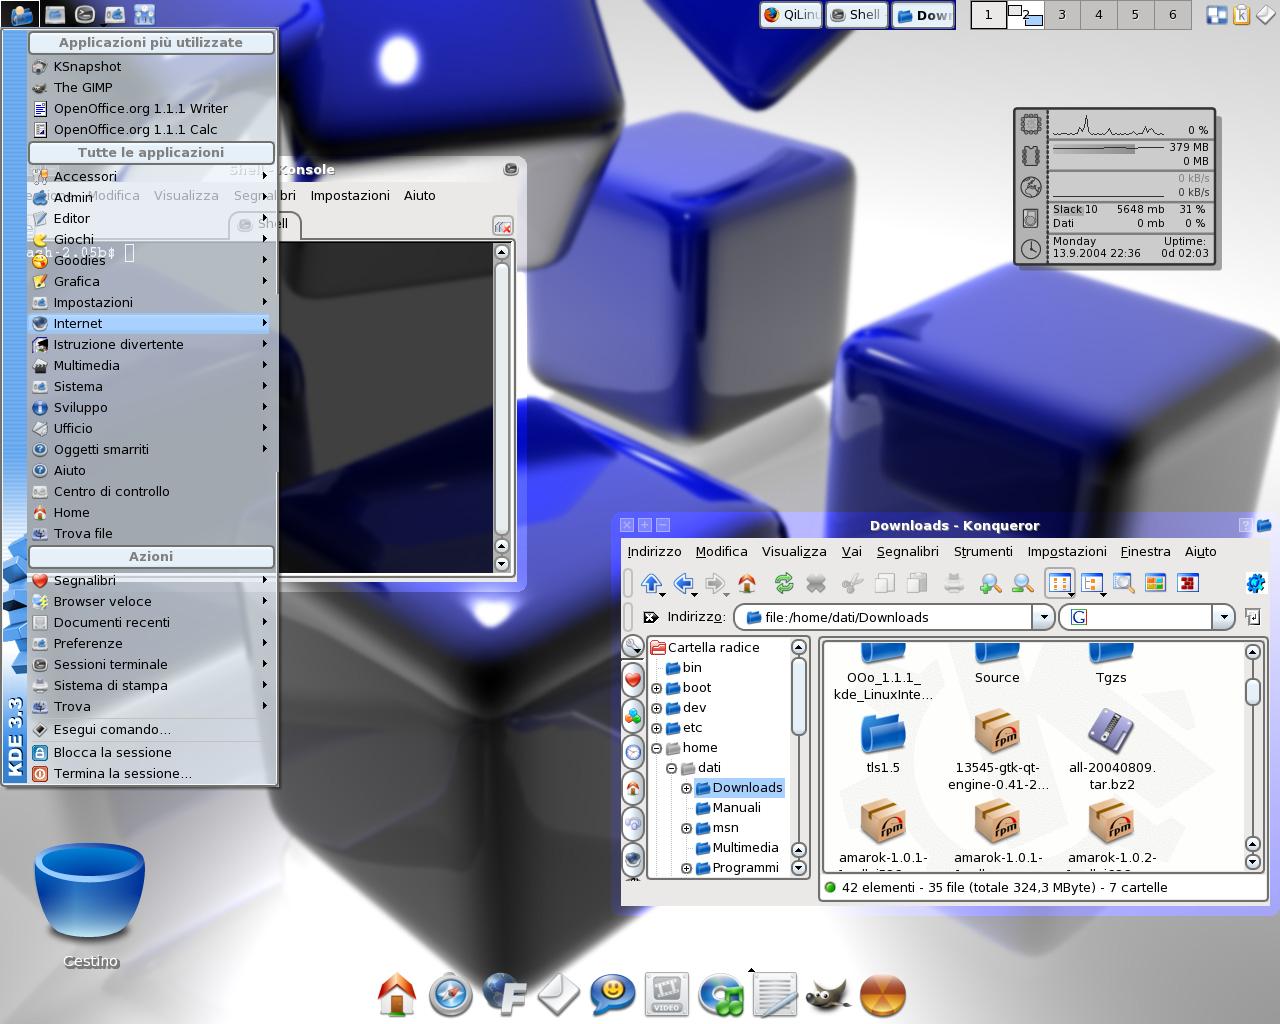Open the smiley chat app in dock
Viewport: 1280px width, 1024px height.
click(612, 995)
